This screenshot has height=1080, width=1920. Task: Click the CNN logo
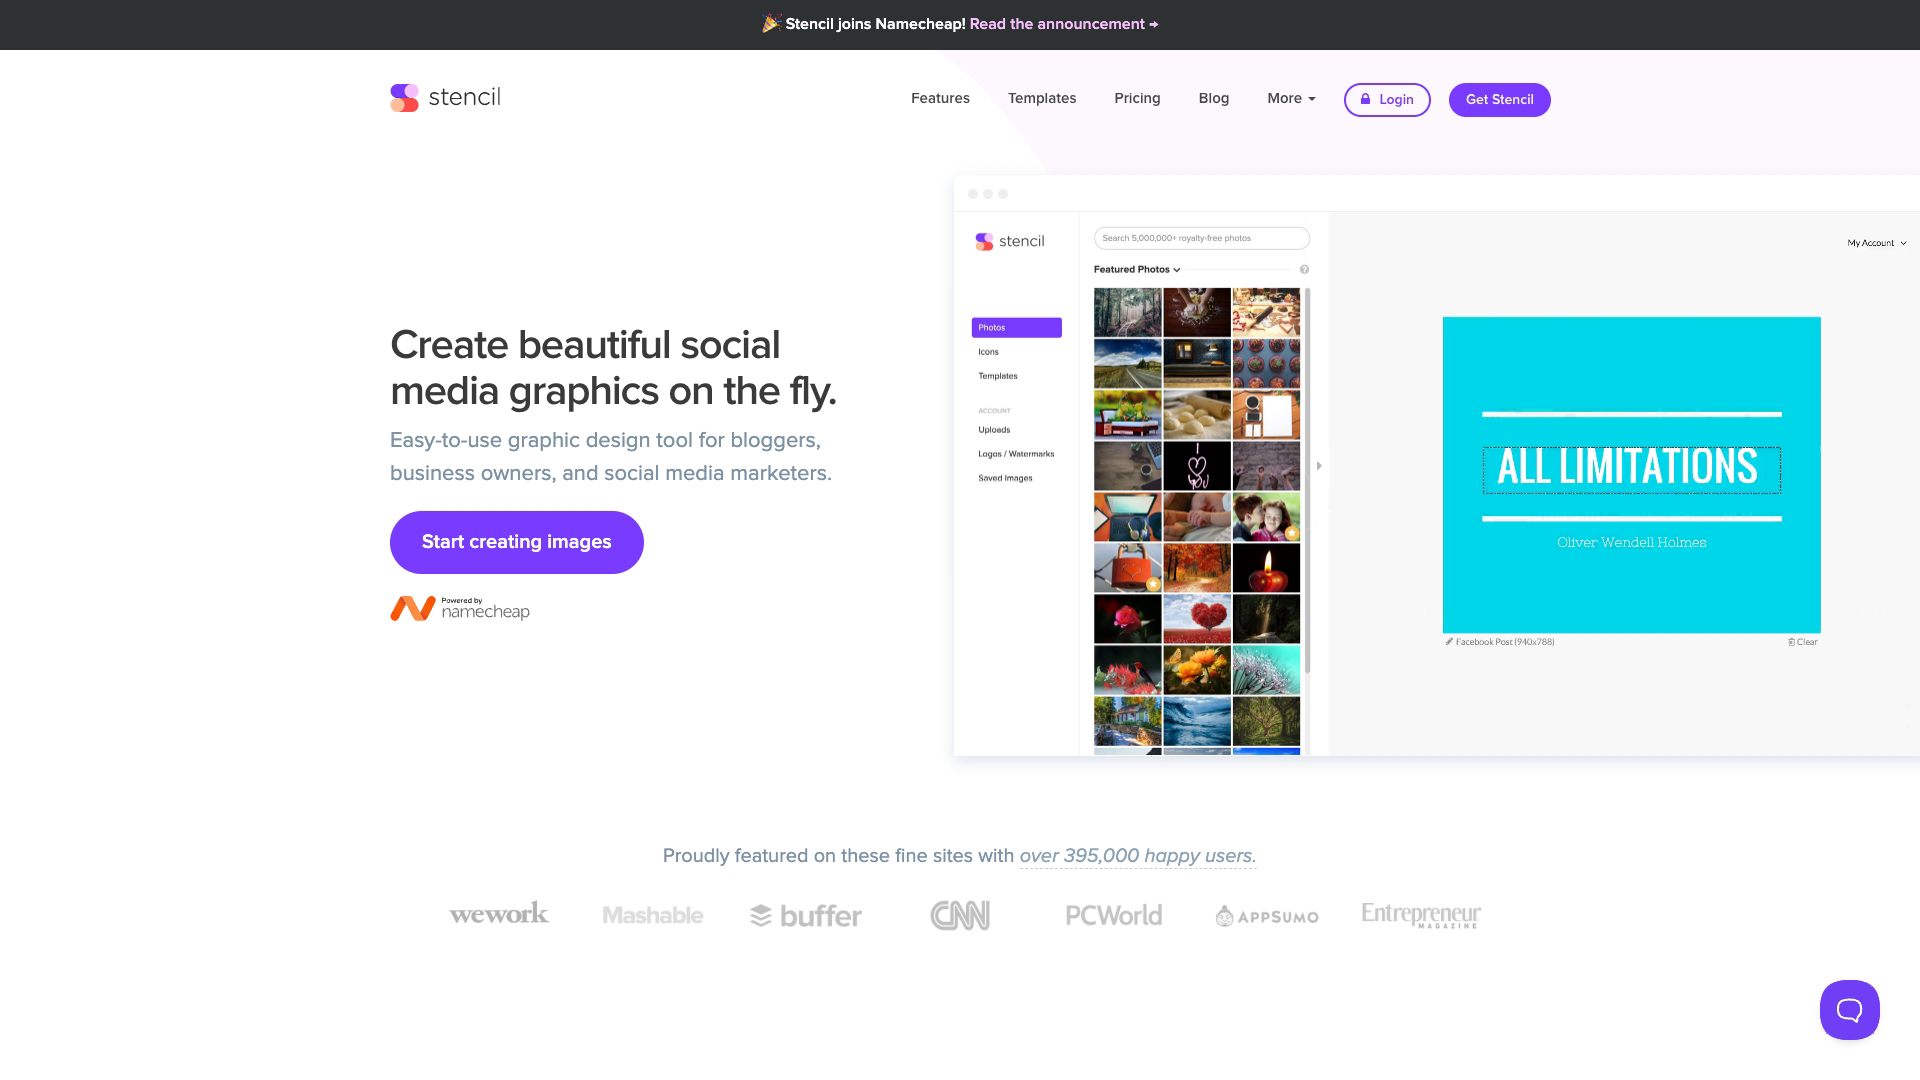pyautogui.click(x=960, y=915)
